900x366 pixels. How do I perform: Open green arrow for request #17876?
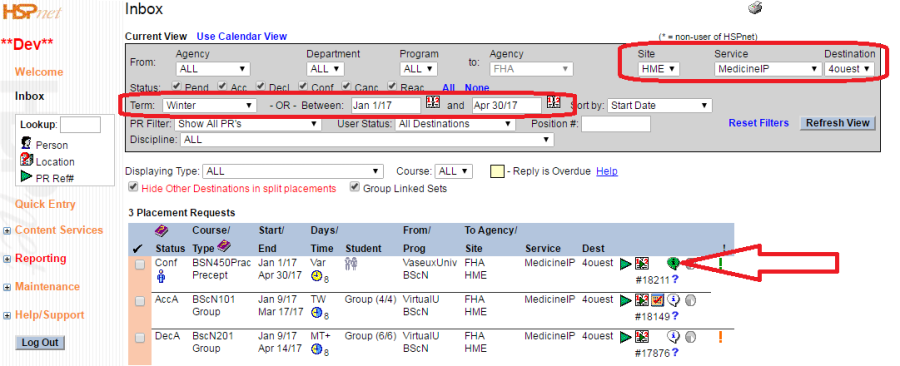pyautogui.click(x=626, y=337)
